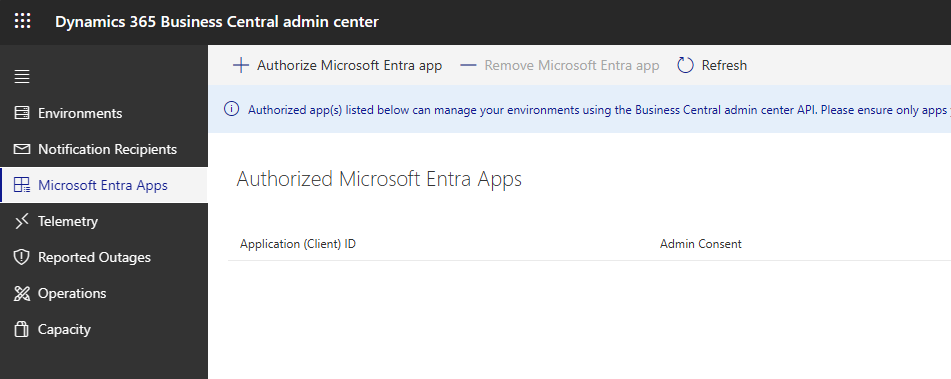Click Remove Microsoft Entra app
The image size is (951, 379).
559,65
